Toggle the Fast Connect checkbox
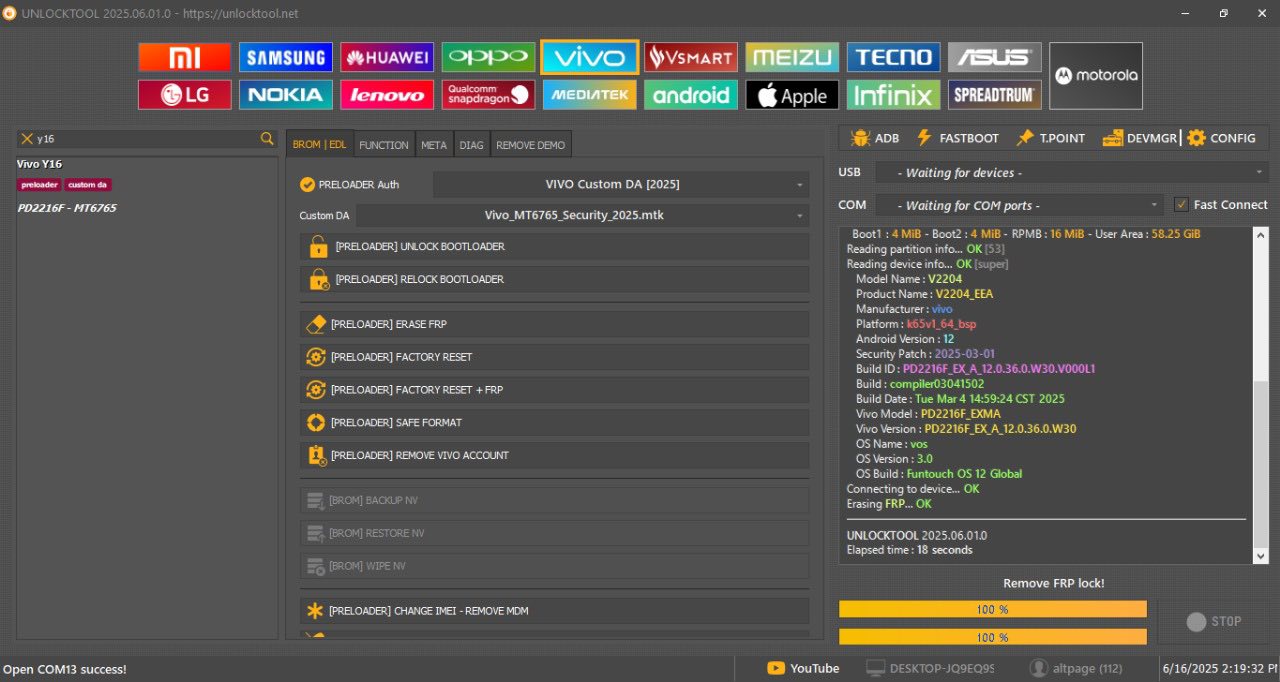 1181,205
